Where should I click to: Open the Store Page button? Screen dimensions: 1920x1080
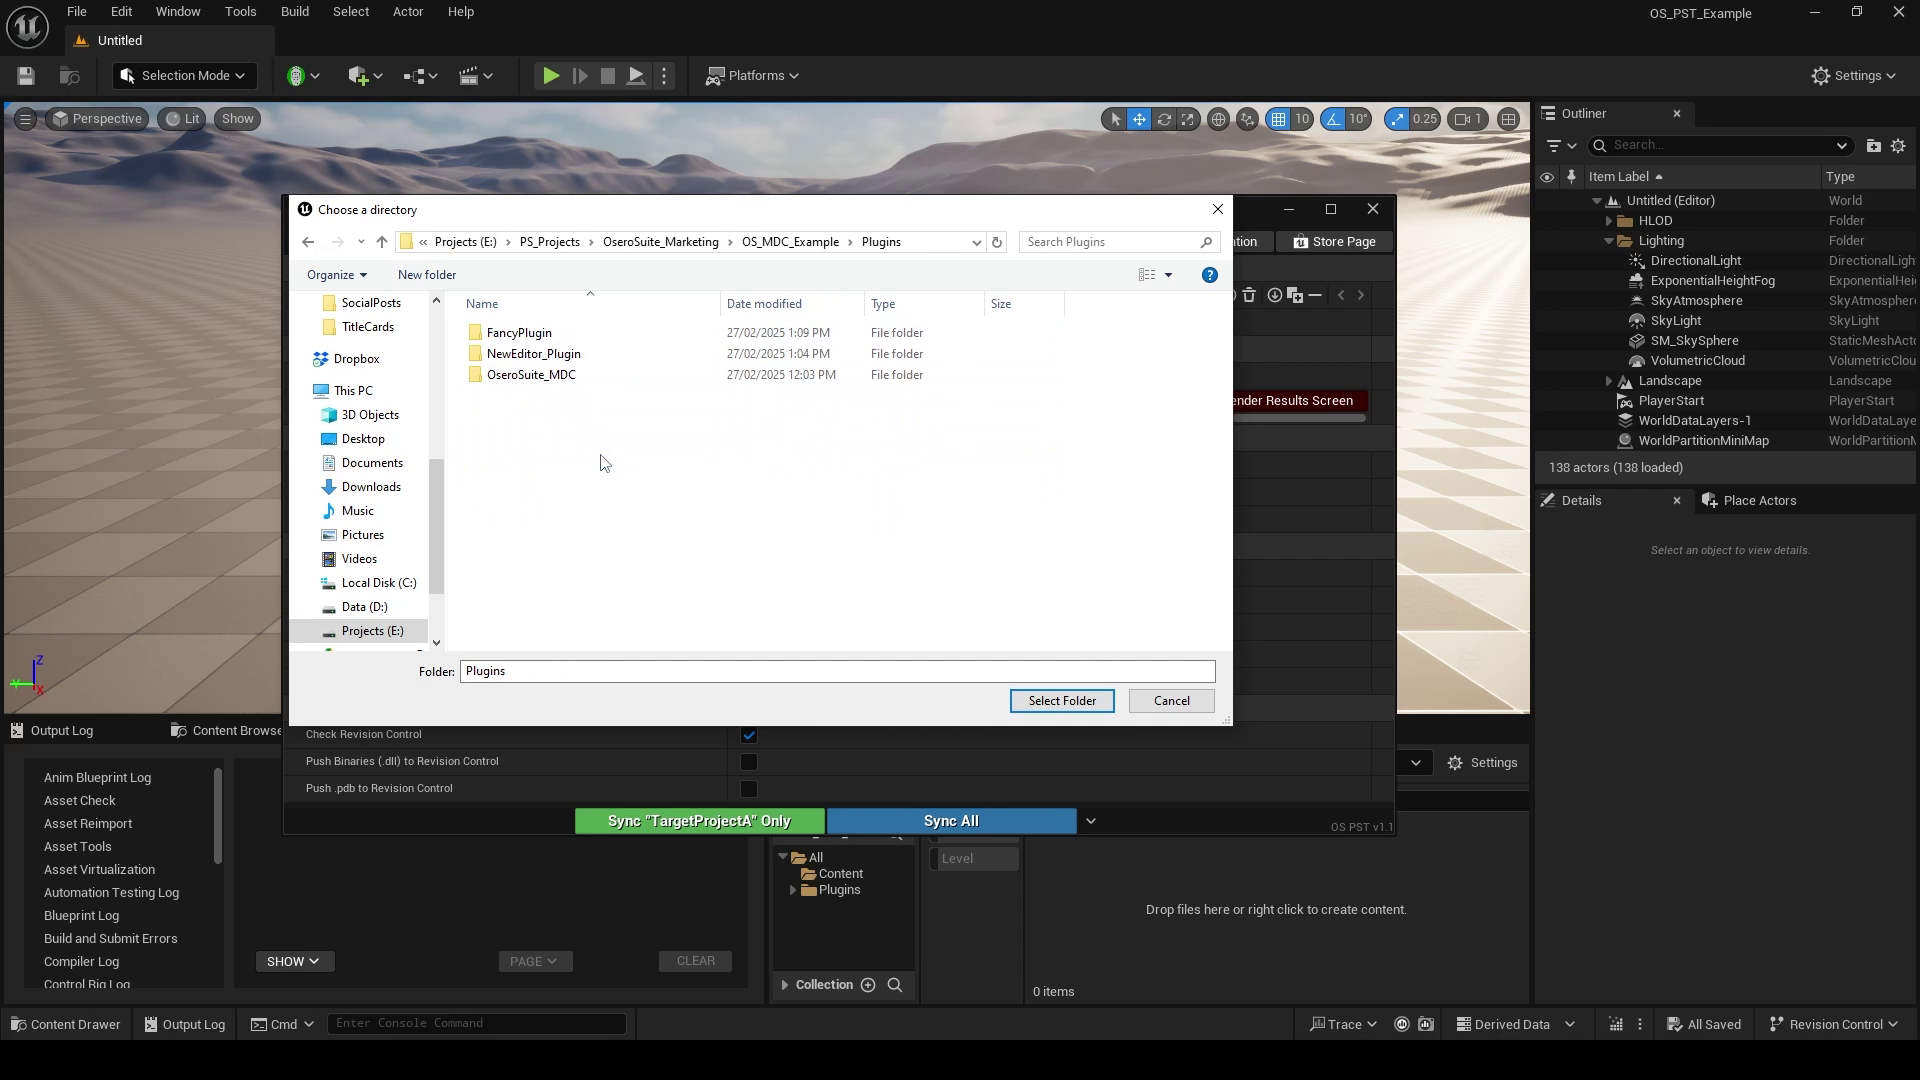pos(1334,242)
